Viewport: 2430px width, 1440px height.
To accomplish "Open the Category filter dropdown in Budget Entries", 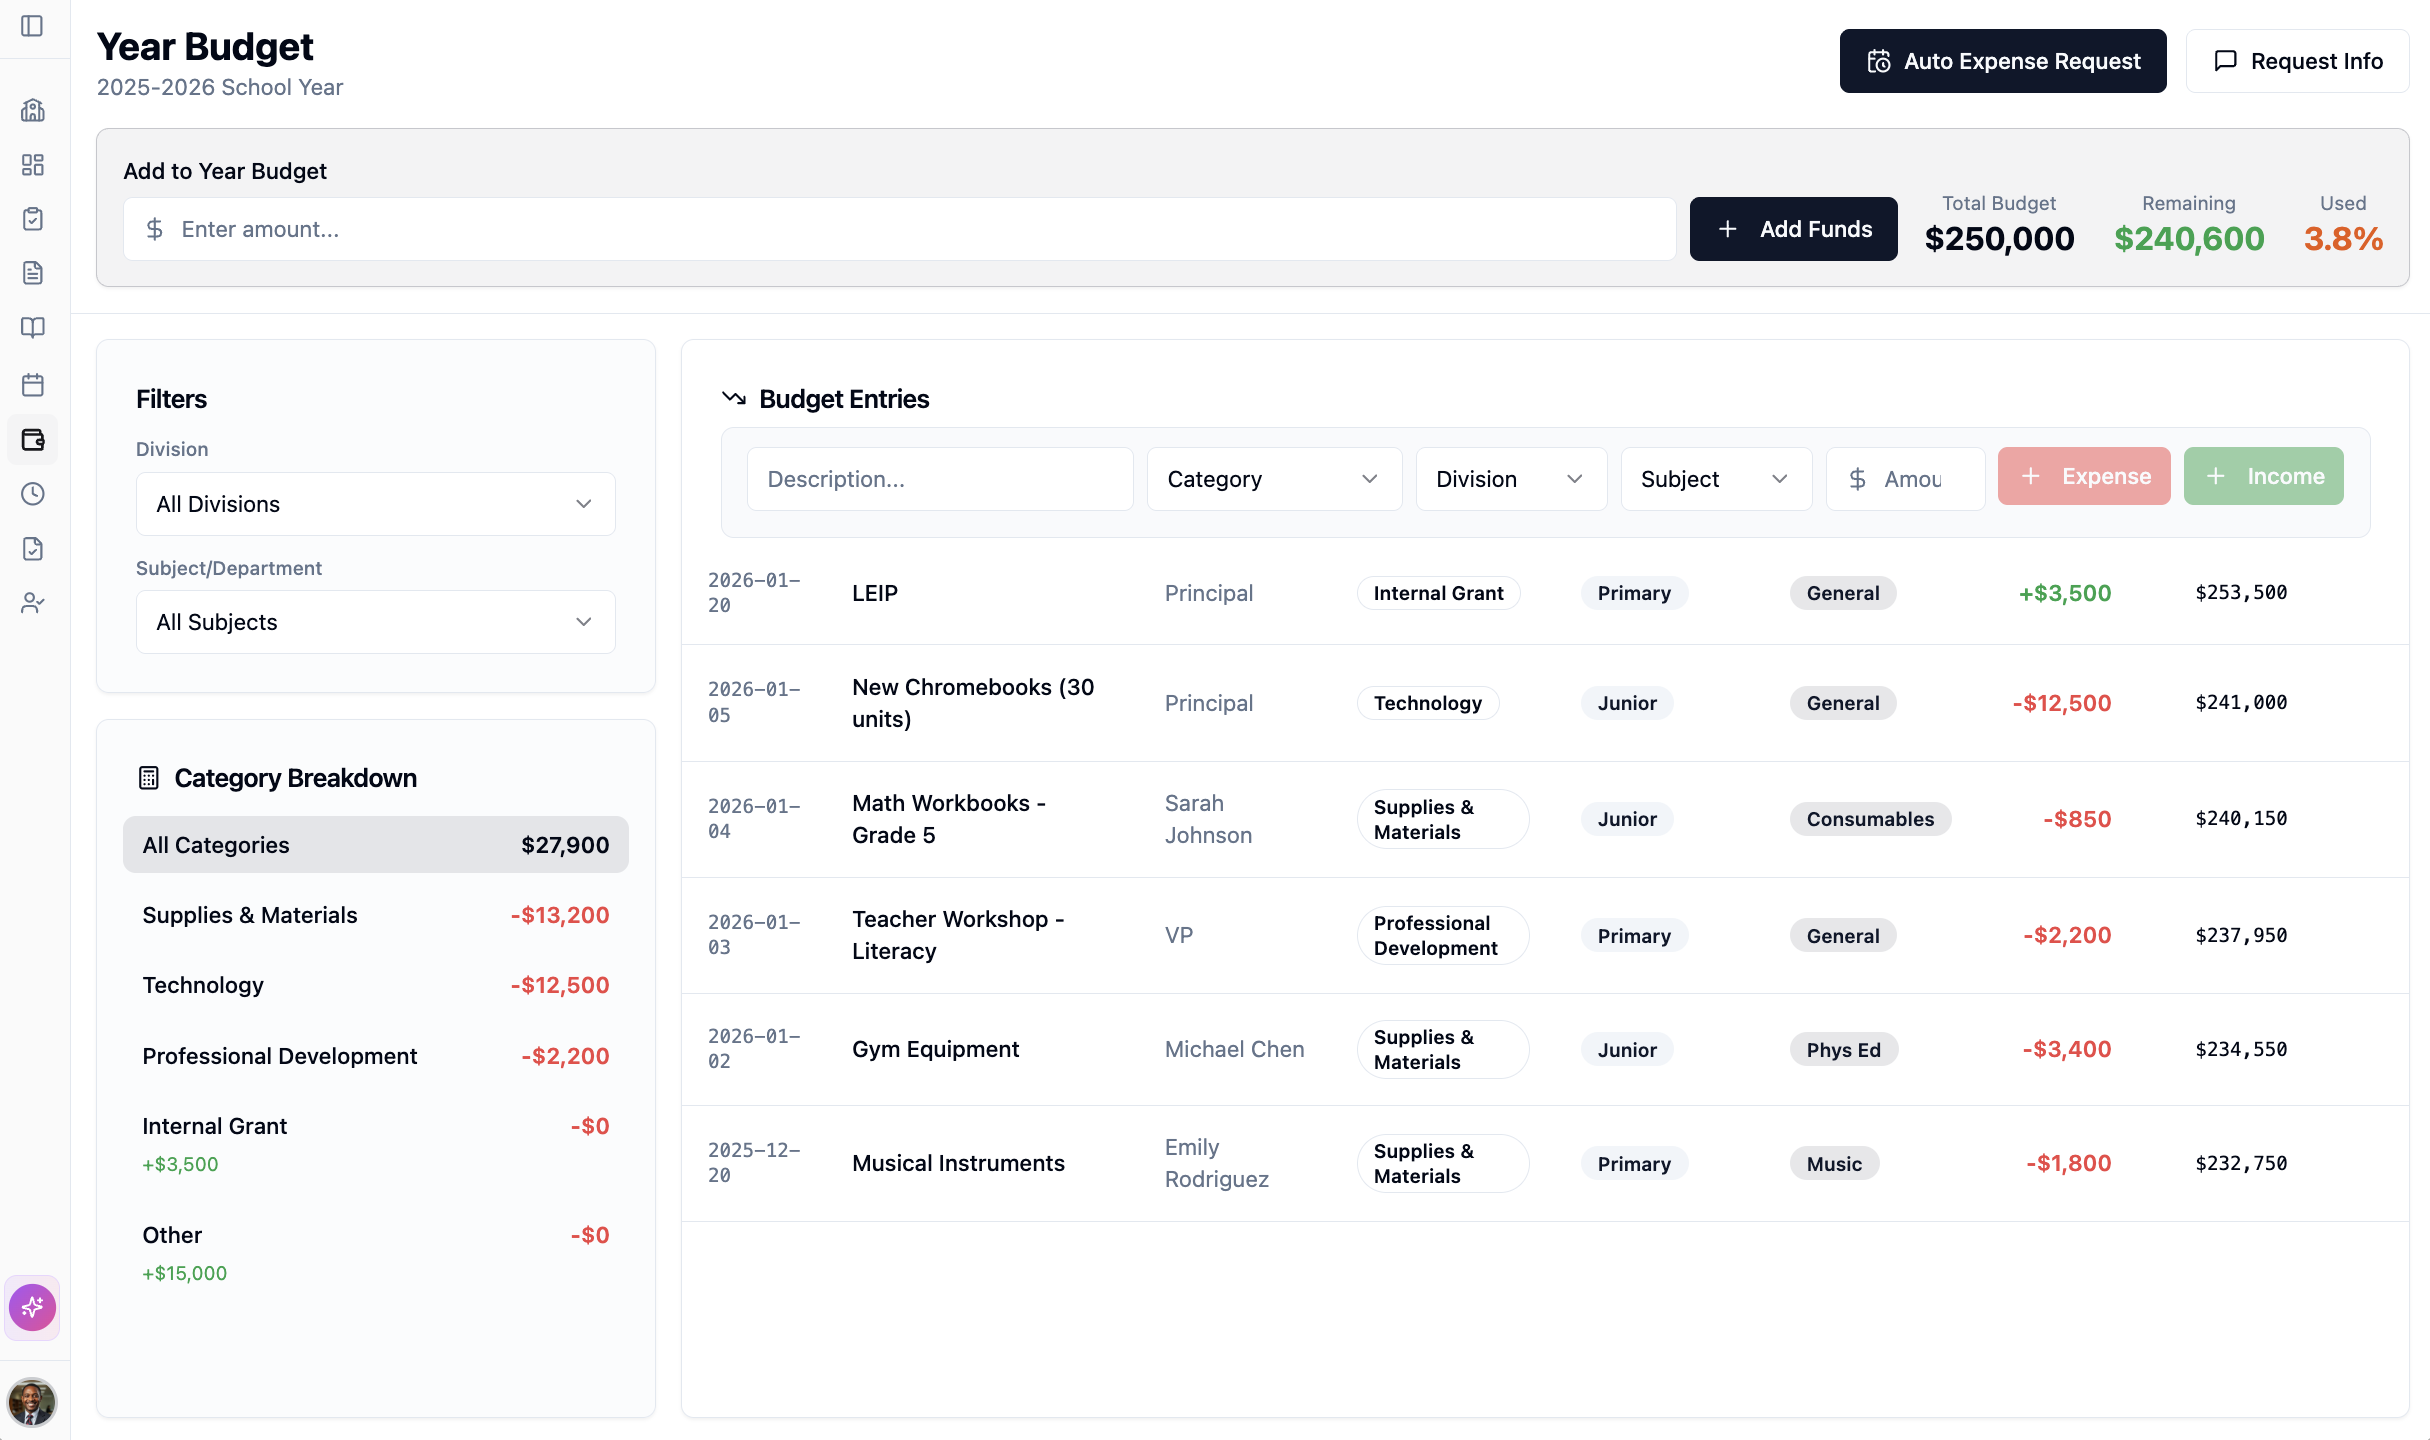I will 1274,479.
